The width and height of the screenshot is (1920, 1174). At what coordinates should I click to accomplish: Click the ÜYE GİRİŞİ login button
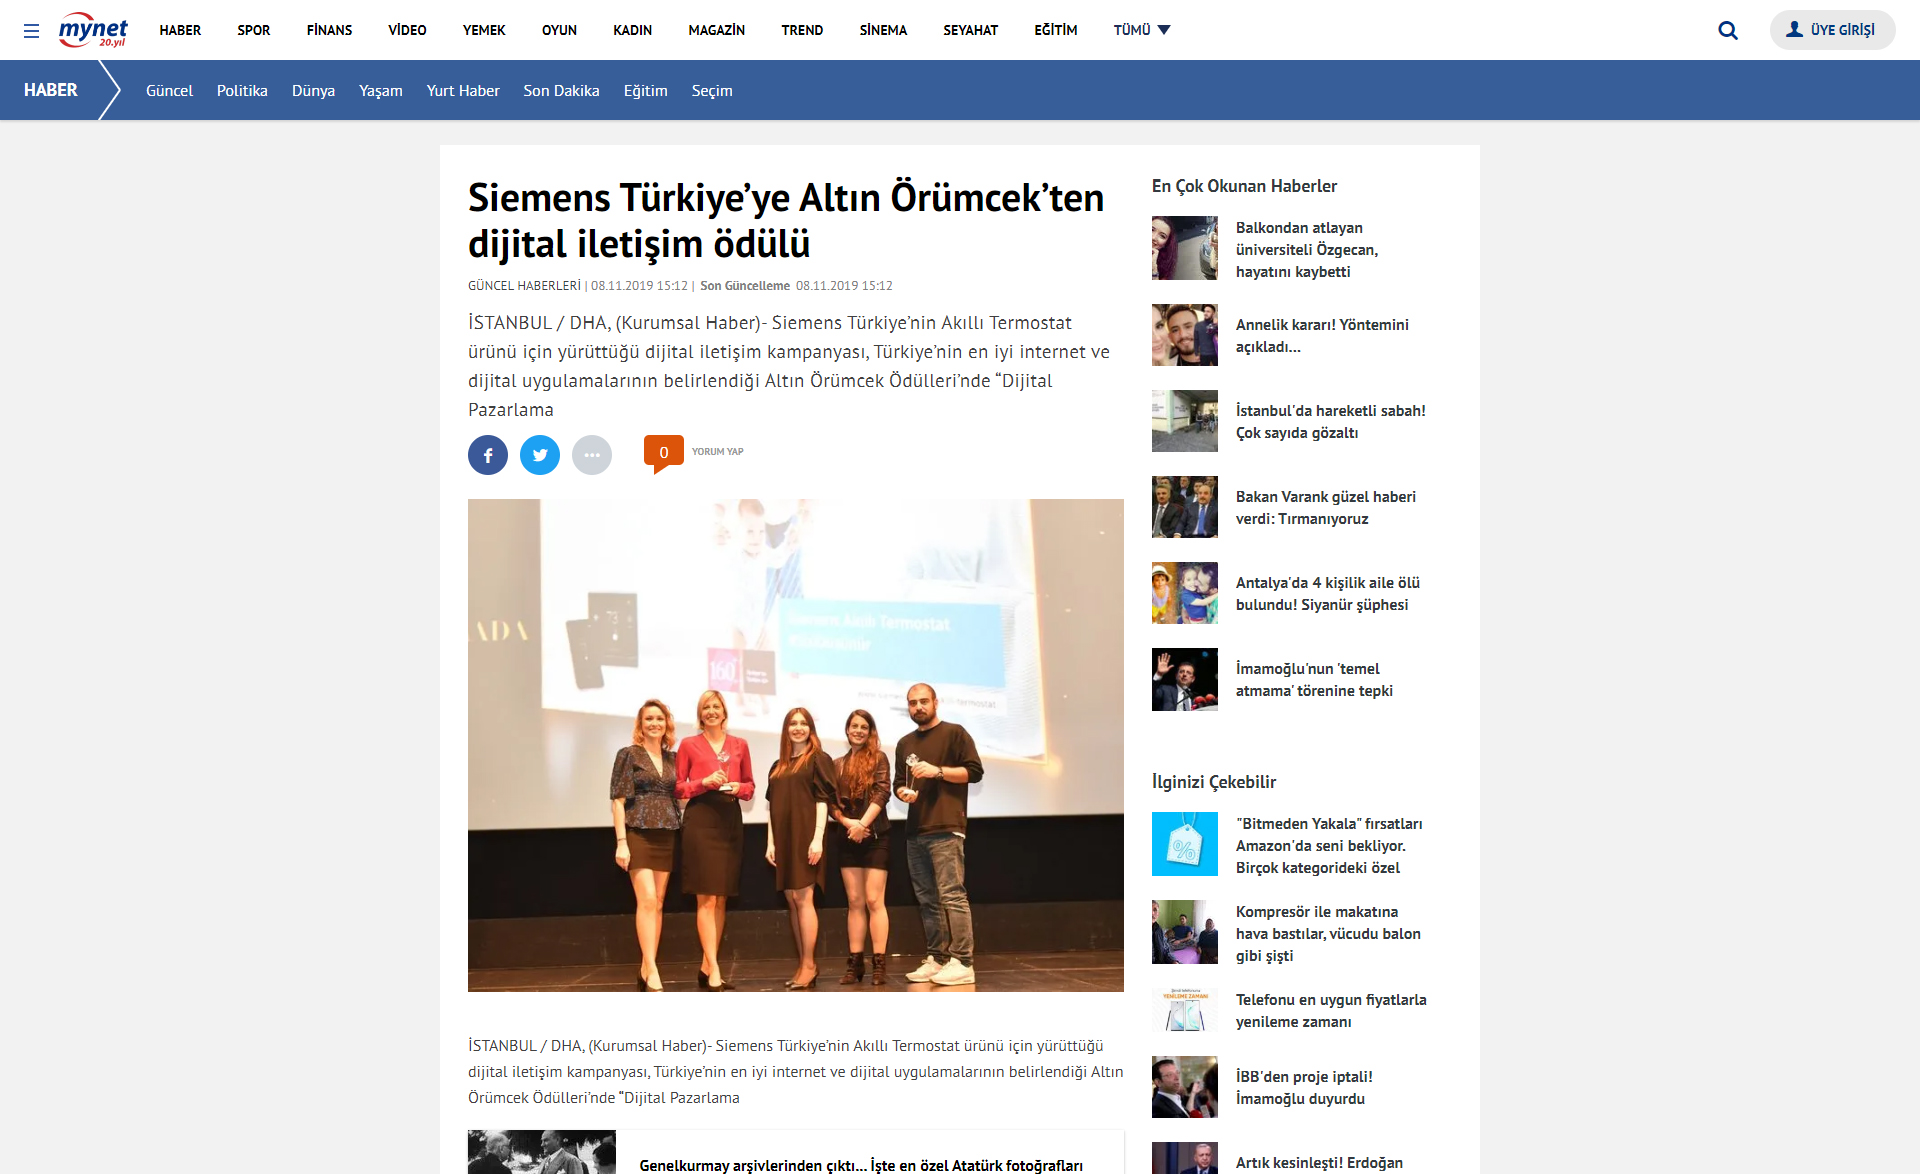point(1832,30)
